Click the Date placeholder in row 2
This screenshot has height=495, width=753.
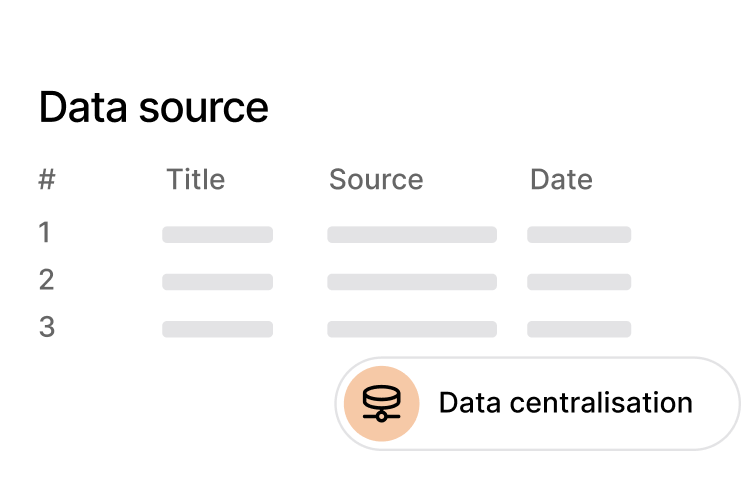pyautogui.click(x=579, y=282)
